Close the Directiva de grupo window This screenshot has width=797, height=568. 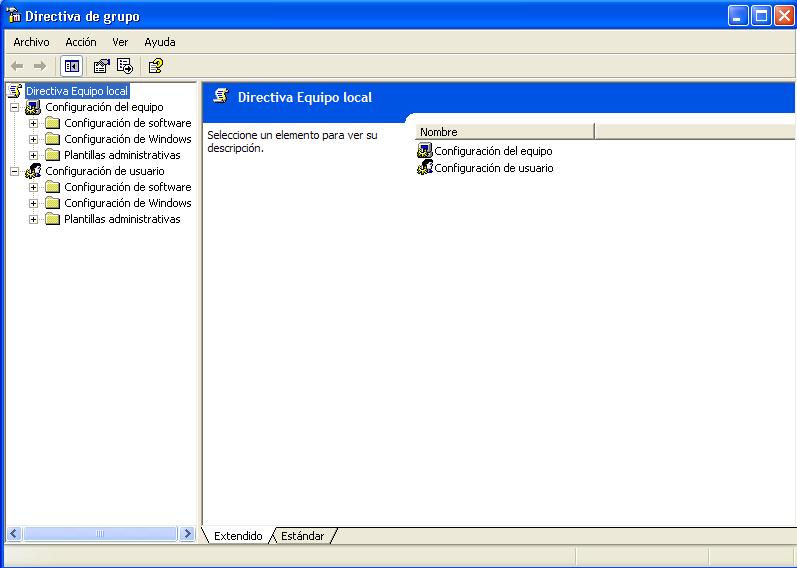click(x=784, y=16)
